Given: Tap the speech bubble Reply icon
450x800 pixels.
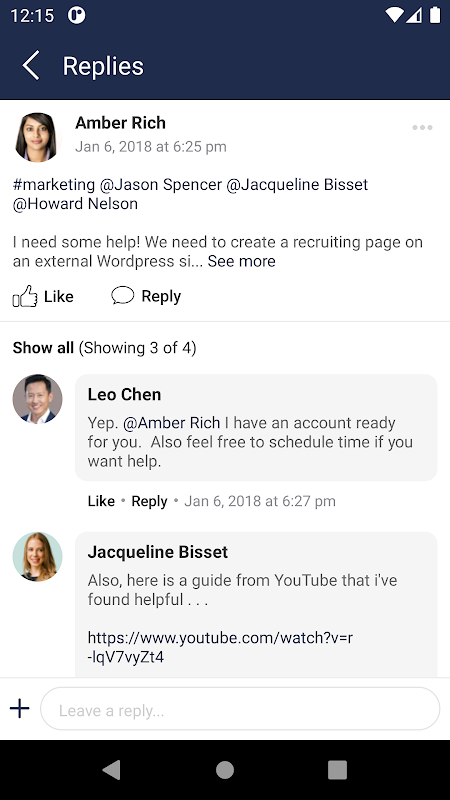Looking at the screenshot, I should coord(122,295).
